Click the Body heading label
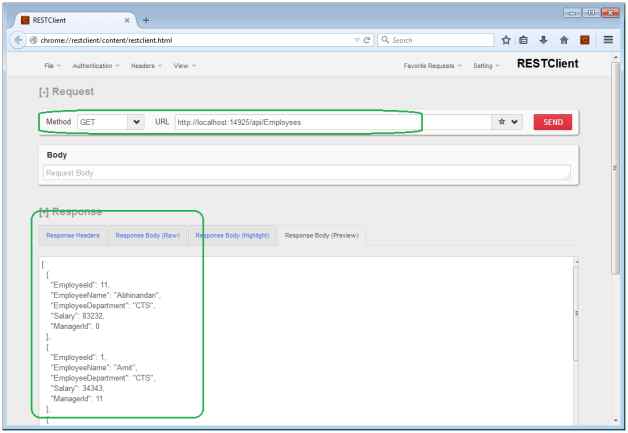 coord(57,155)
